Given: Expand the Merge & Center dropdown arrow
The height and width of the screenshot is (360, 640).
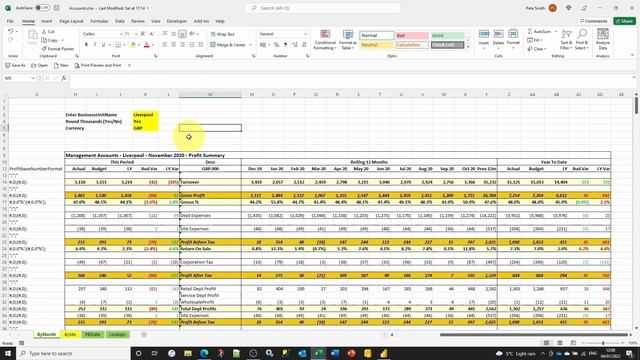Looking at the screenshot, I should [x=250, y=45].
